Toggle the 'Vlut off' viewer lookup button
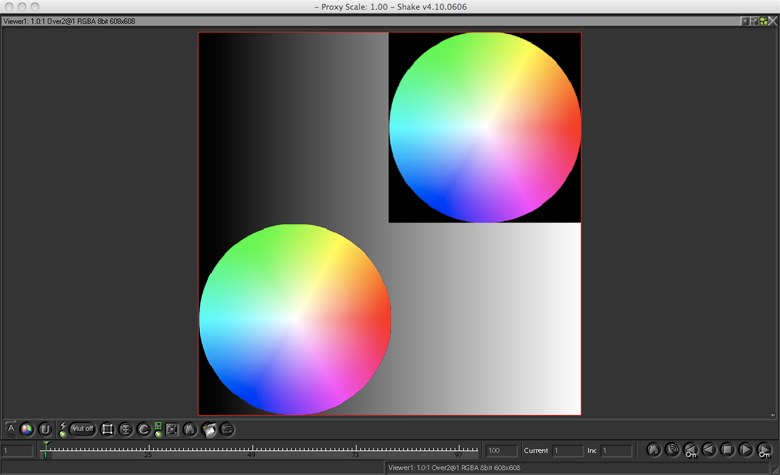 click(83, 429)
